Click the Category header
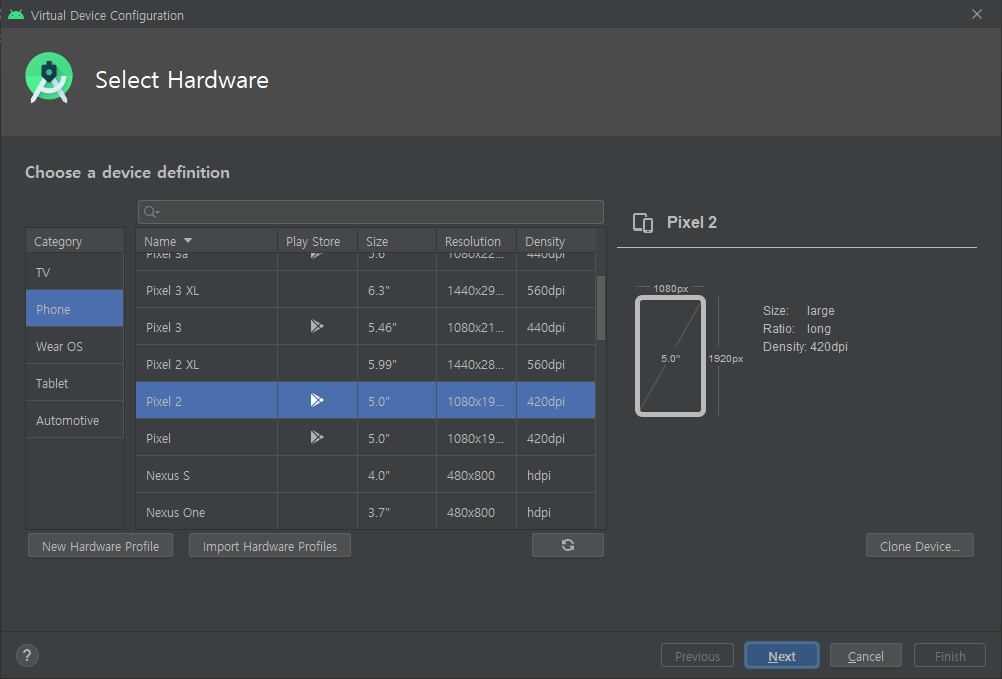 point(75,241)
